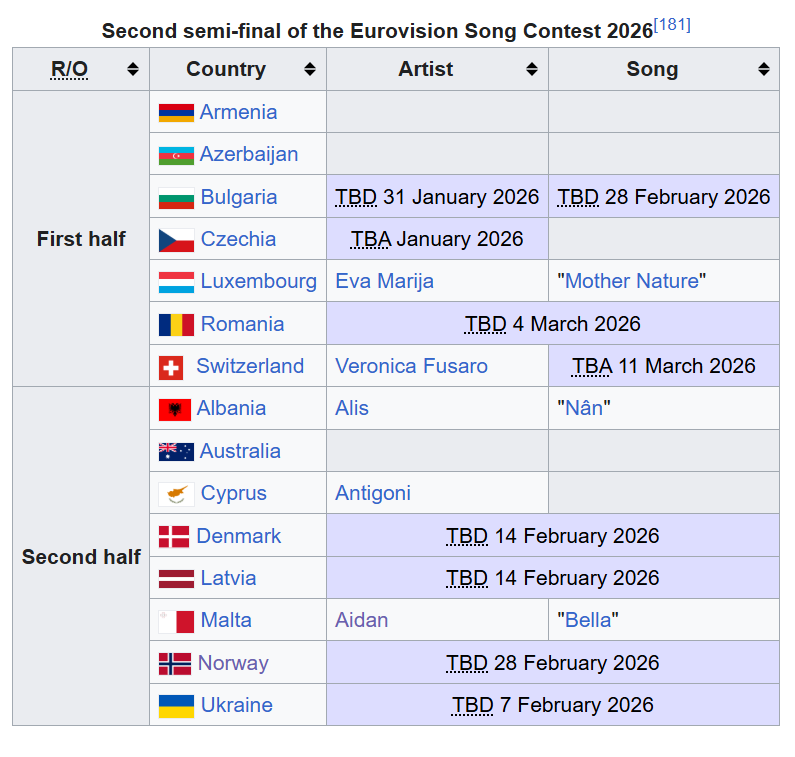This screenshot has height=757, width=795.
Task: Sort table by Song column arrows
Action: (764, 69)
